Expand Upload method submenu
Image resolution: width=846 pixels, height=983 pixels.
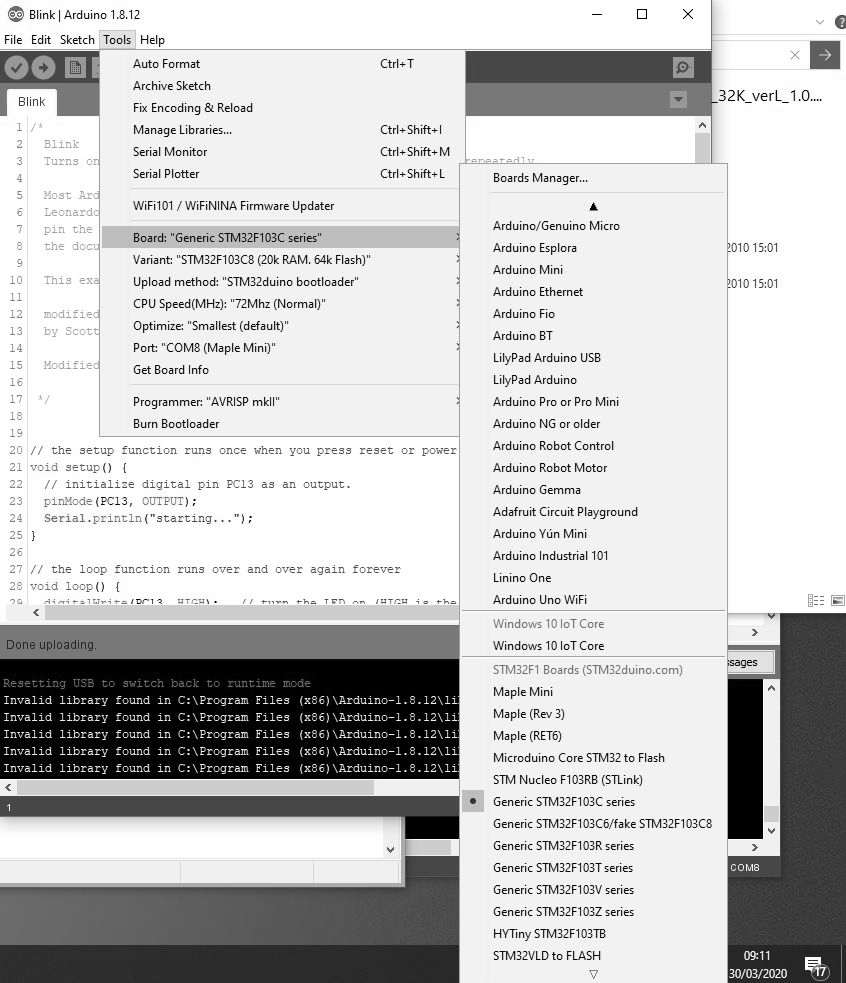pyautogui.click(x=280, y=281)
